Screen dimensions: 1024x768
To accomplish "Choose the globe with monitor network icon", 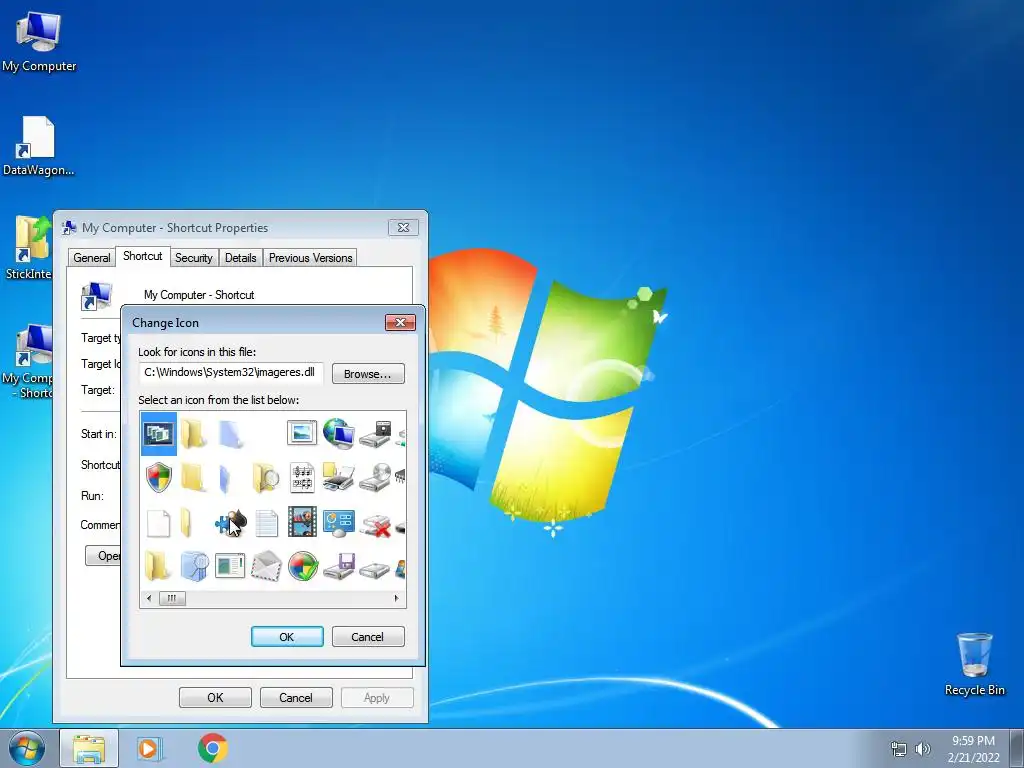I will tap(338, 434).
